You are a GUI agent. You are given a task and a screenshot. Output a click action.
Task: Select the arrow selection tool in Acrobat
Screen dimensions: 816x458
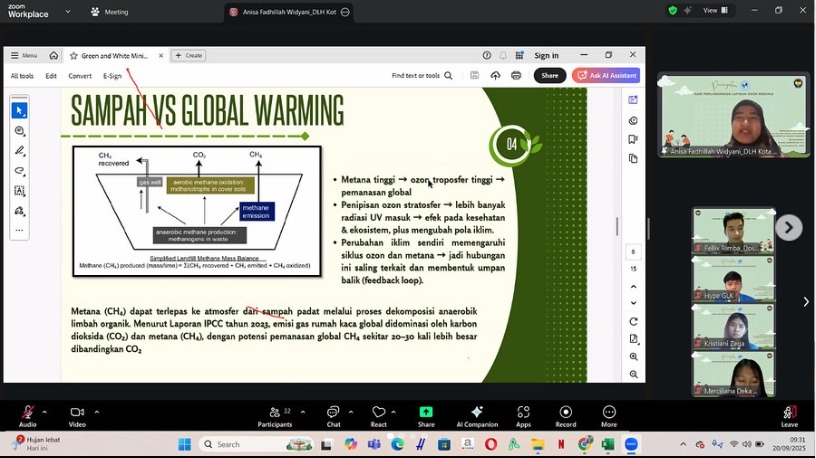(x=19, y=110)
